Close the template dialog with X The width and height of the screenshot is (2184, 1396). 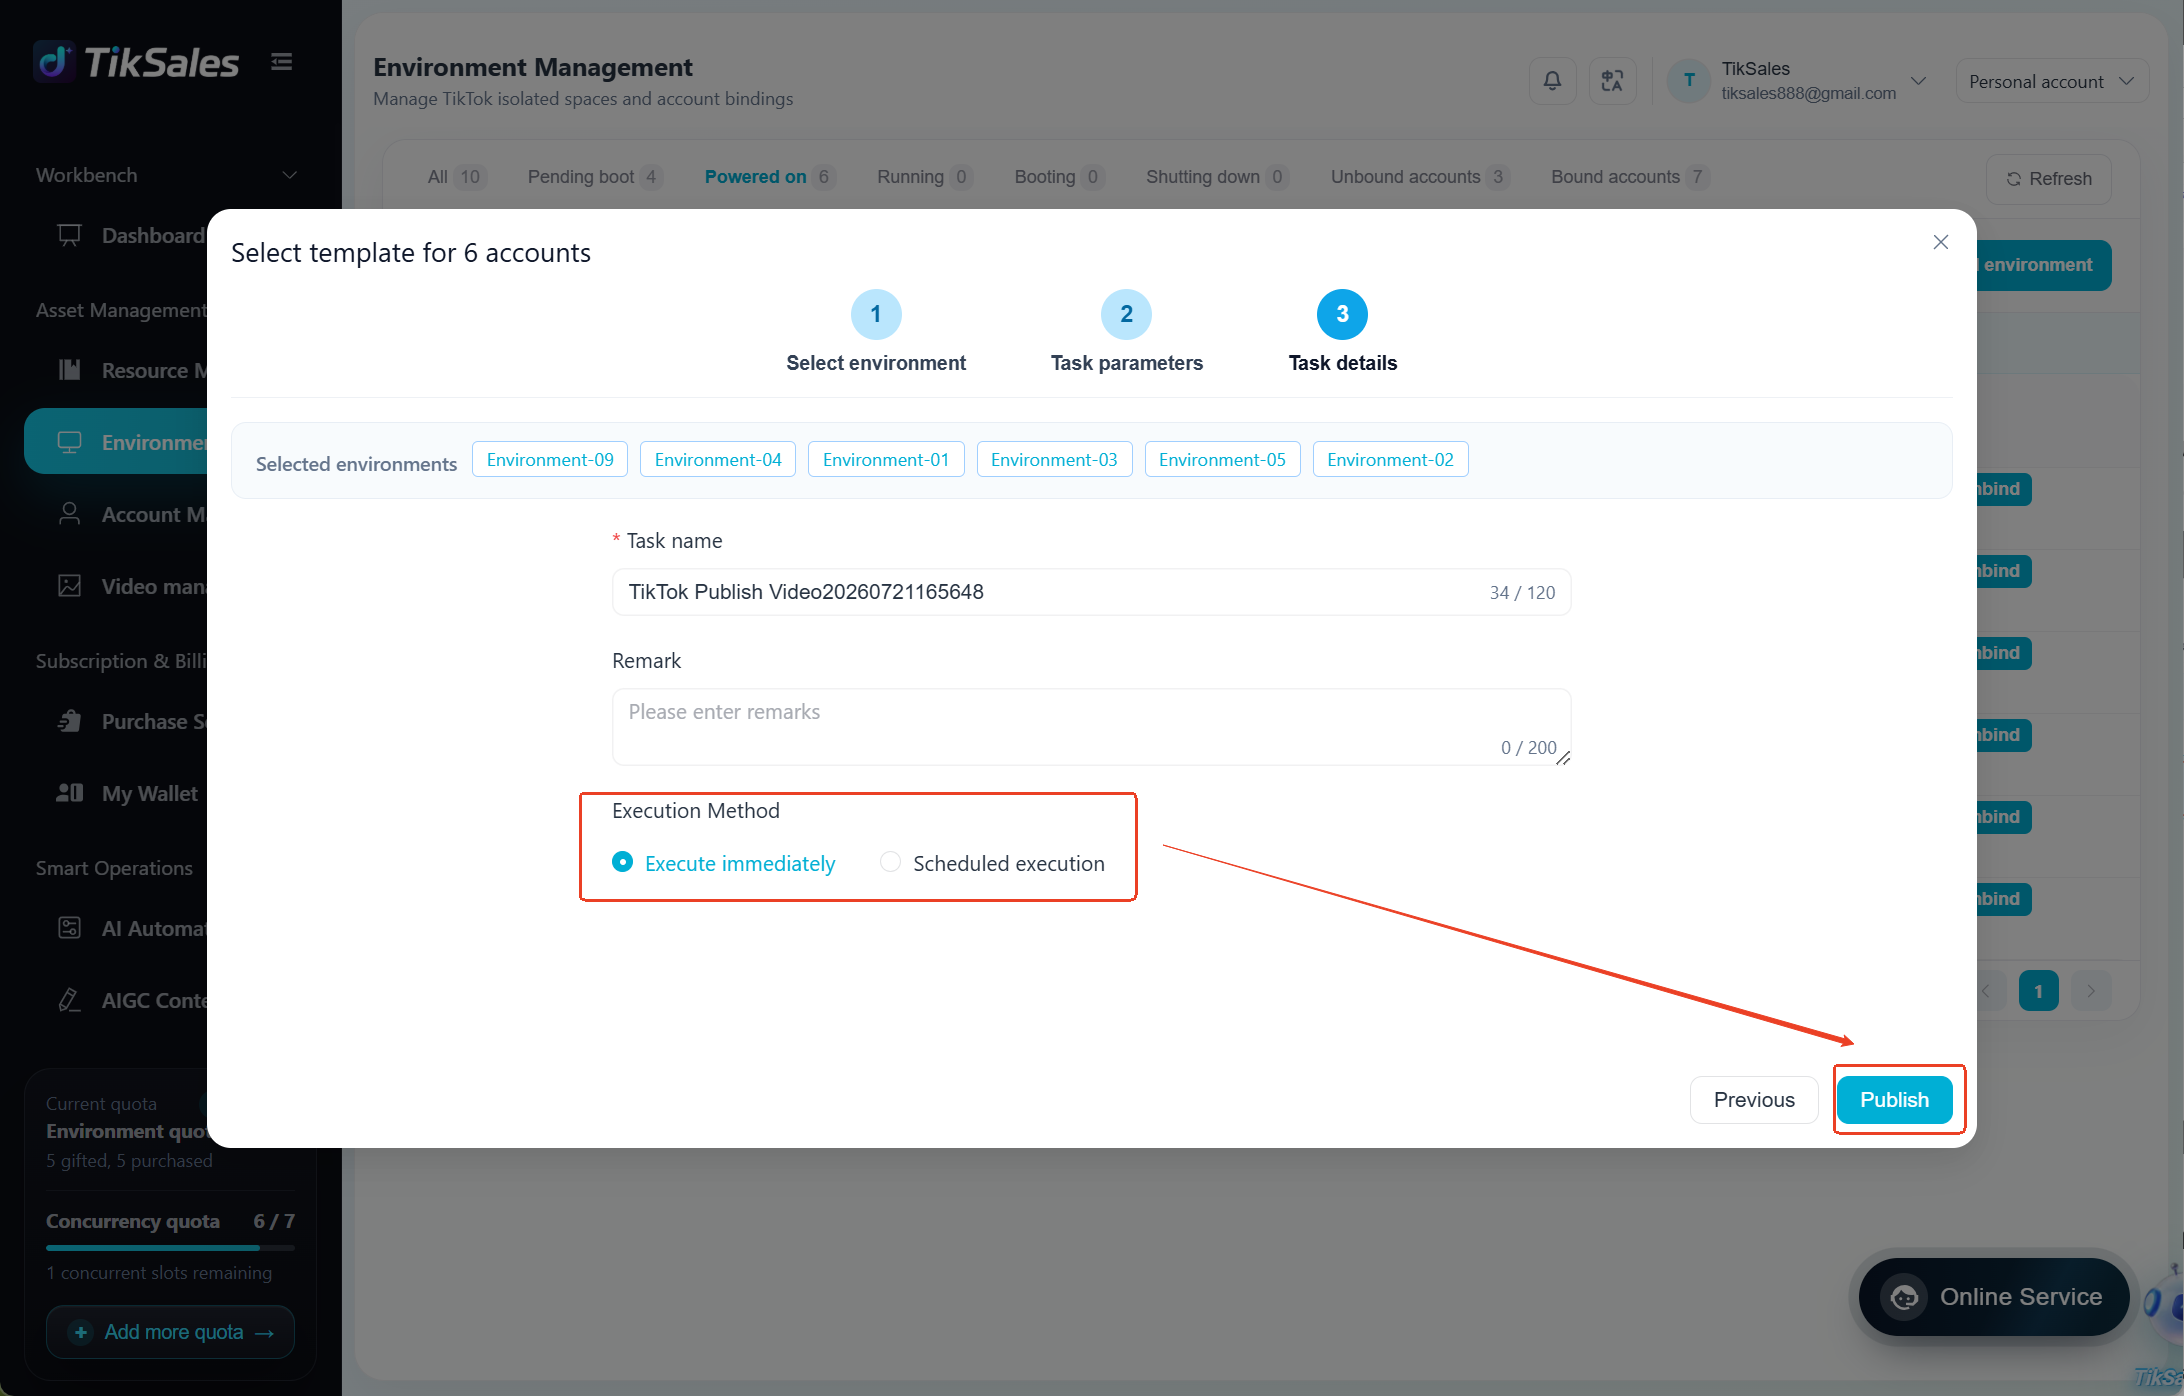pyautogui.click(x=1941, y=242)
